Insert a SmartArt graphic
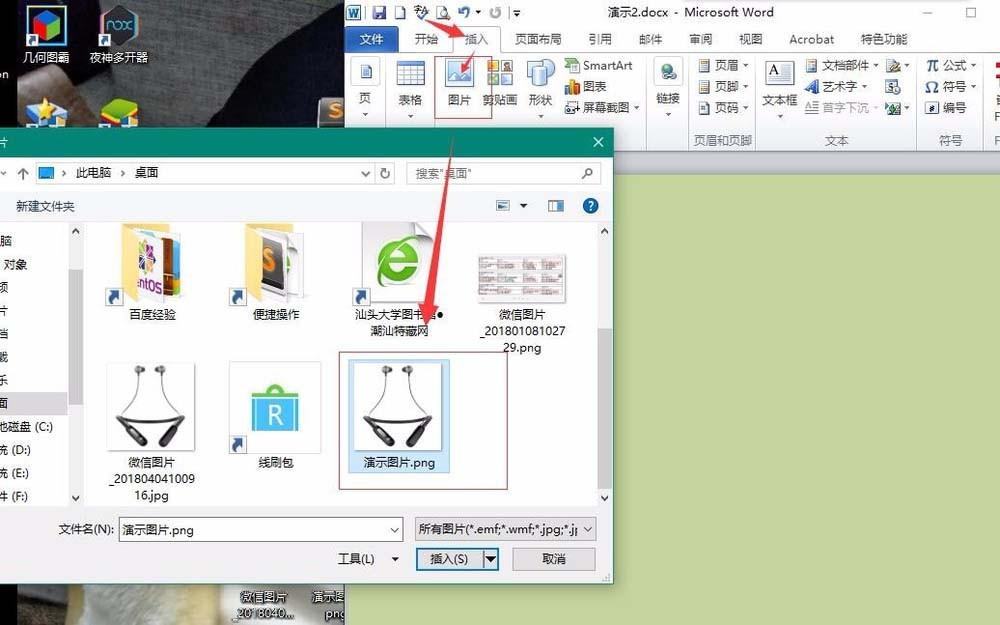 coord(600,64)
